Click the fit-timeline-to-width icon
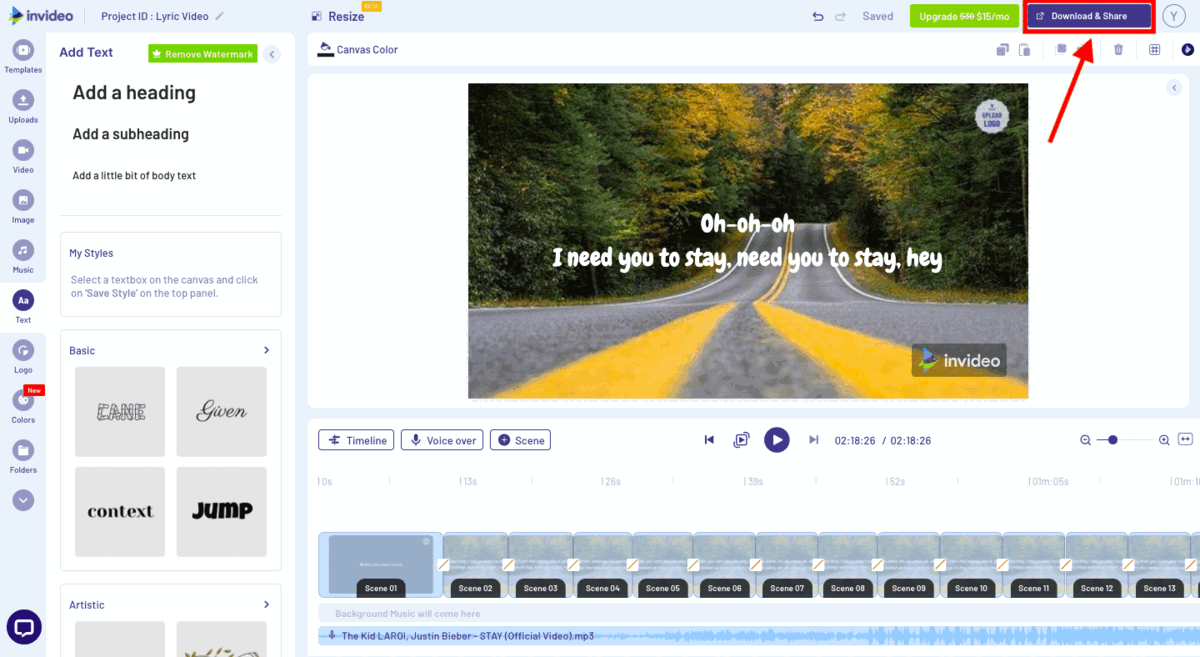1200x657 pixels. pos(1186,440)
